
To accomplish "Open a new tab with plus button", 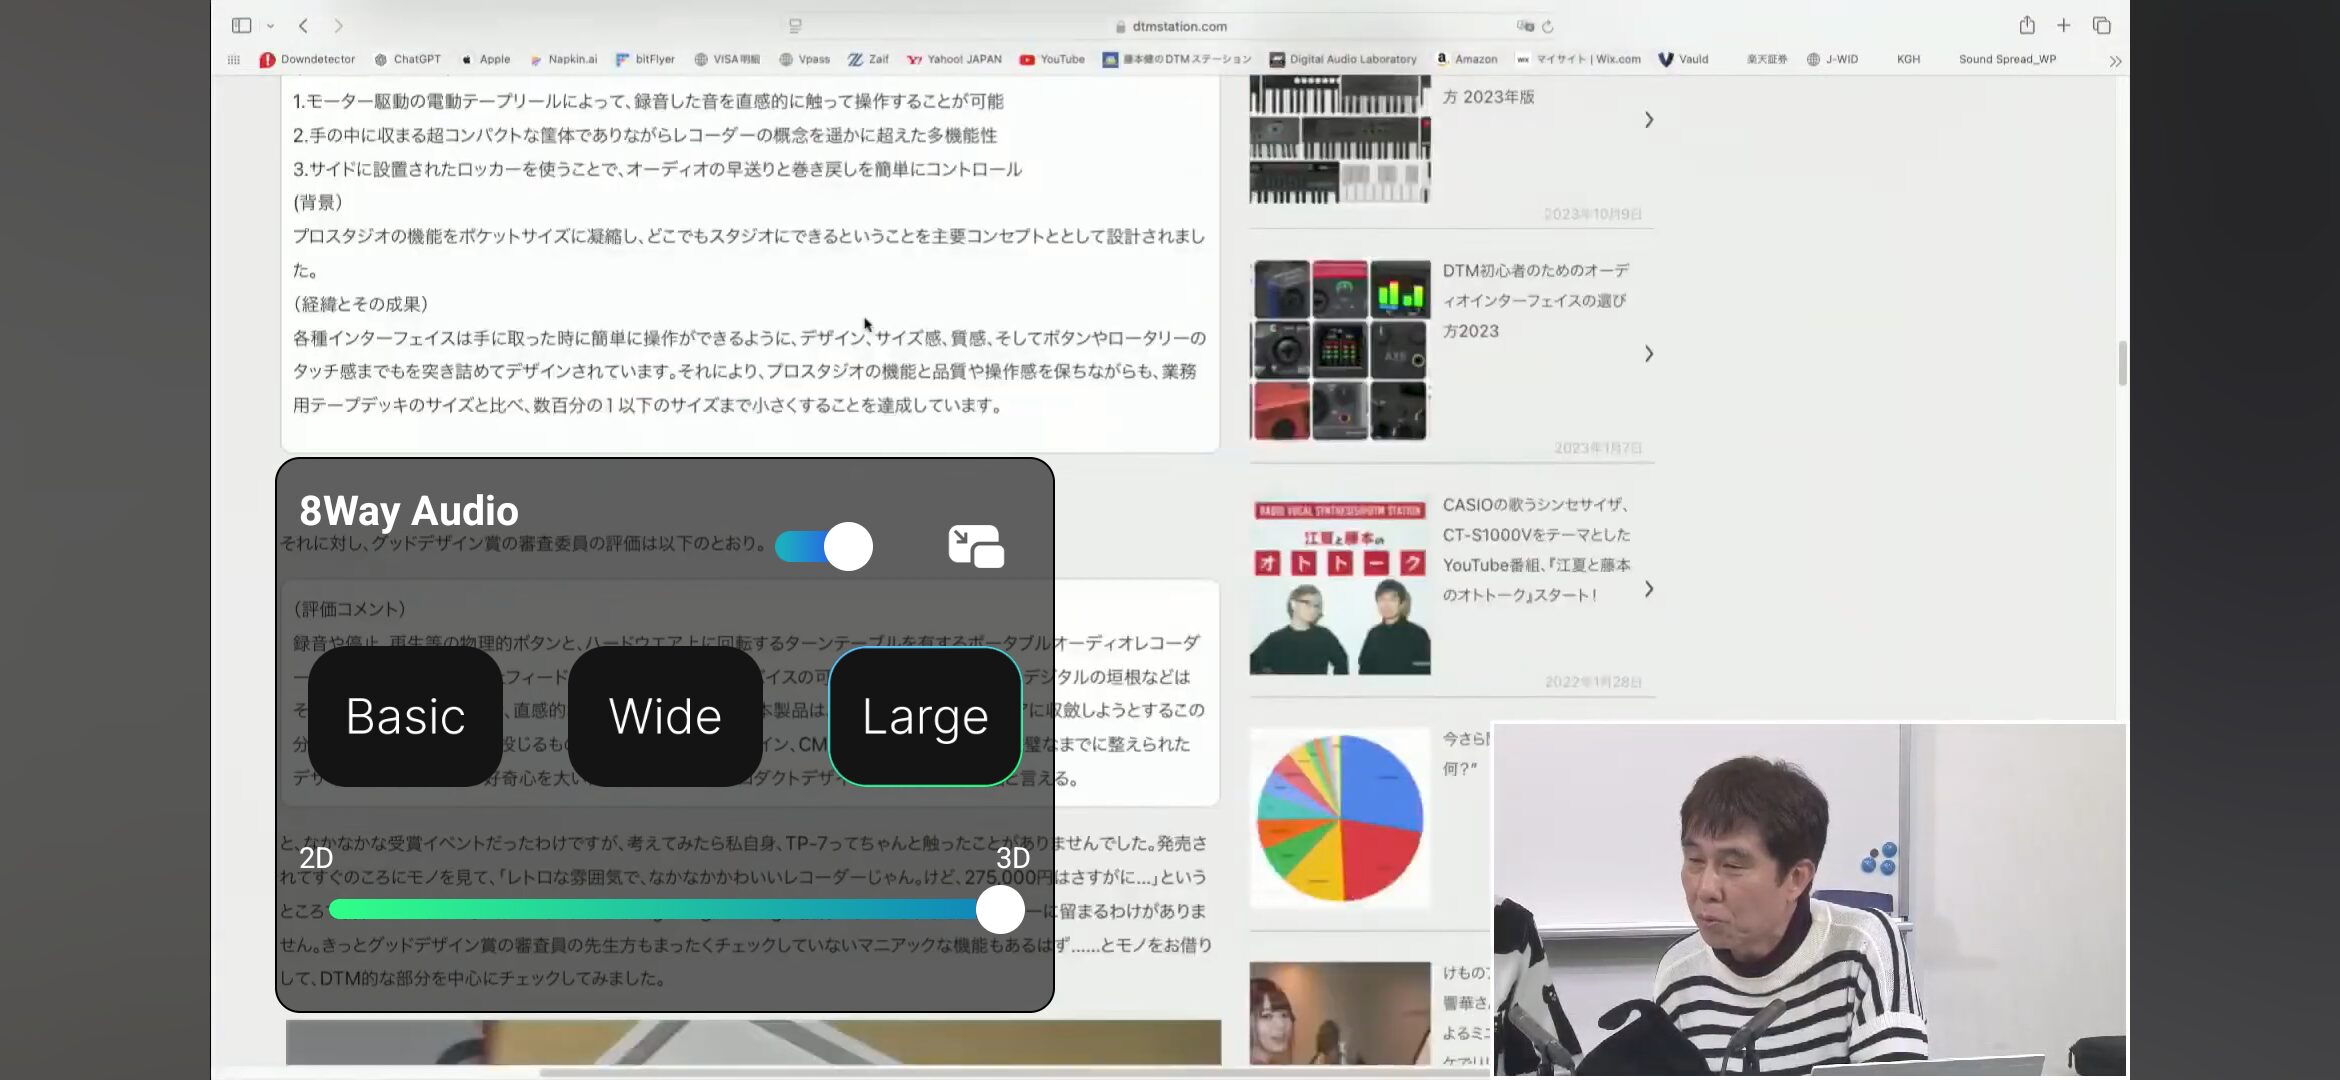I will [x=2063, y=26].
